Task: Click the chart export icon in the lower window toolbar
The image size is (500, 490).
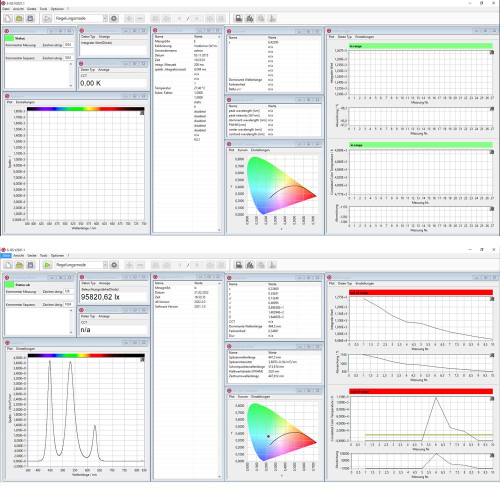Action: [x=250, y=265]
